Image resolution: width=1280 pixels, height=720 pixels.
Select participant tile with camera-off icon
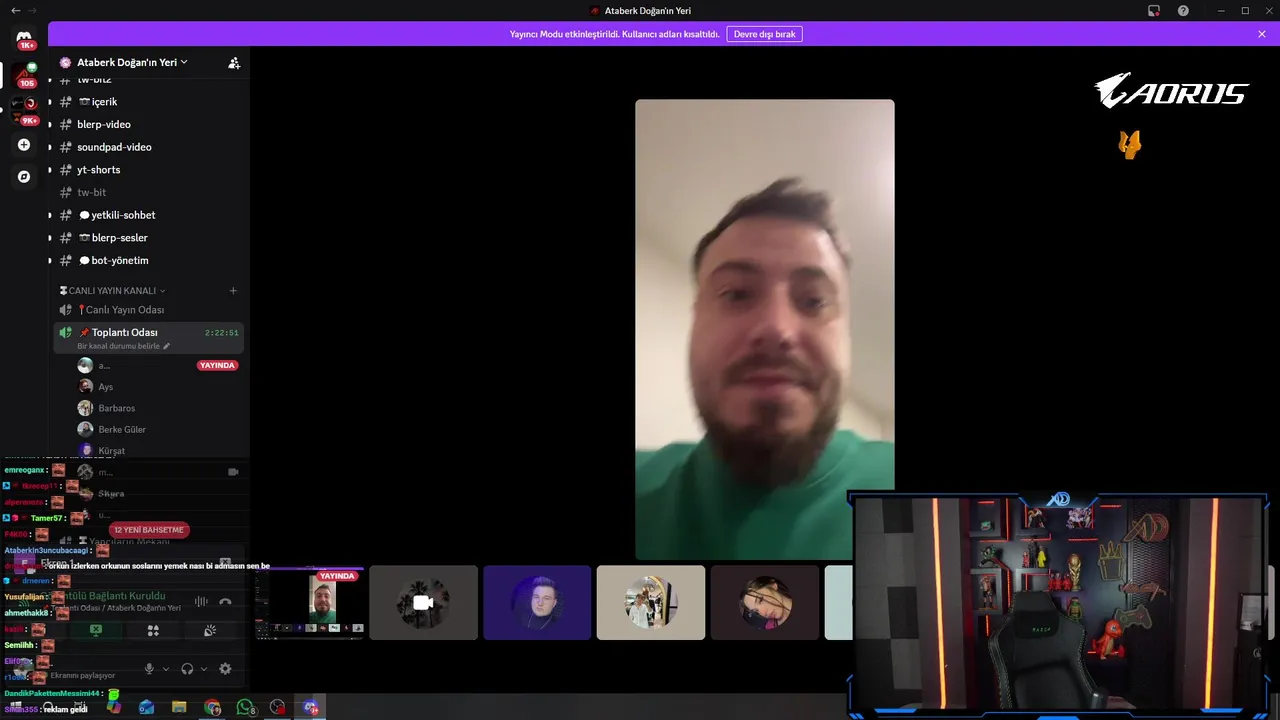point(423,603)
